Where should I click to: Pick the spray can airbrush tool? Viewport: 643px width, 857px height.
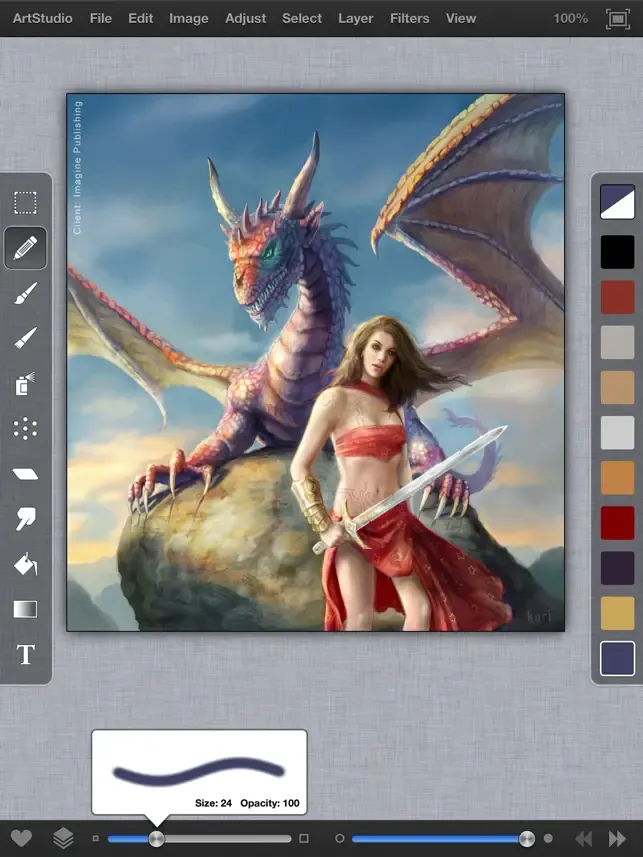click(25, 384)
